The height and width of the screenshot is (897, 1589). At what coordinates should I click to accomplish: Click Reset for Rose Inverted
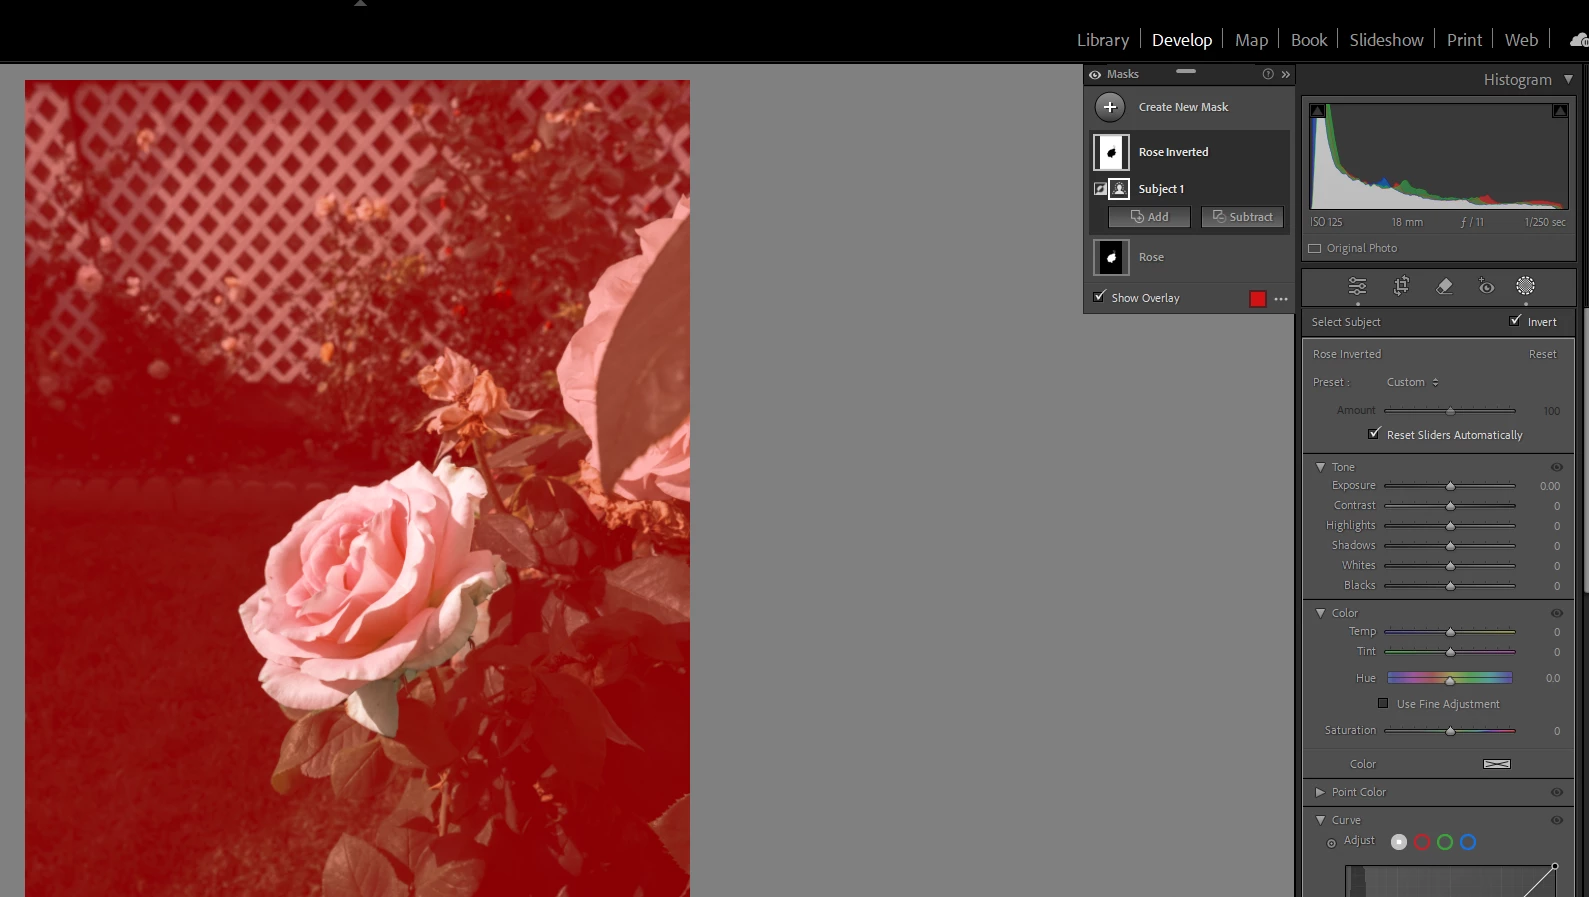point(1542,354)
